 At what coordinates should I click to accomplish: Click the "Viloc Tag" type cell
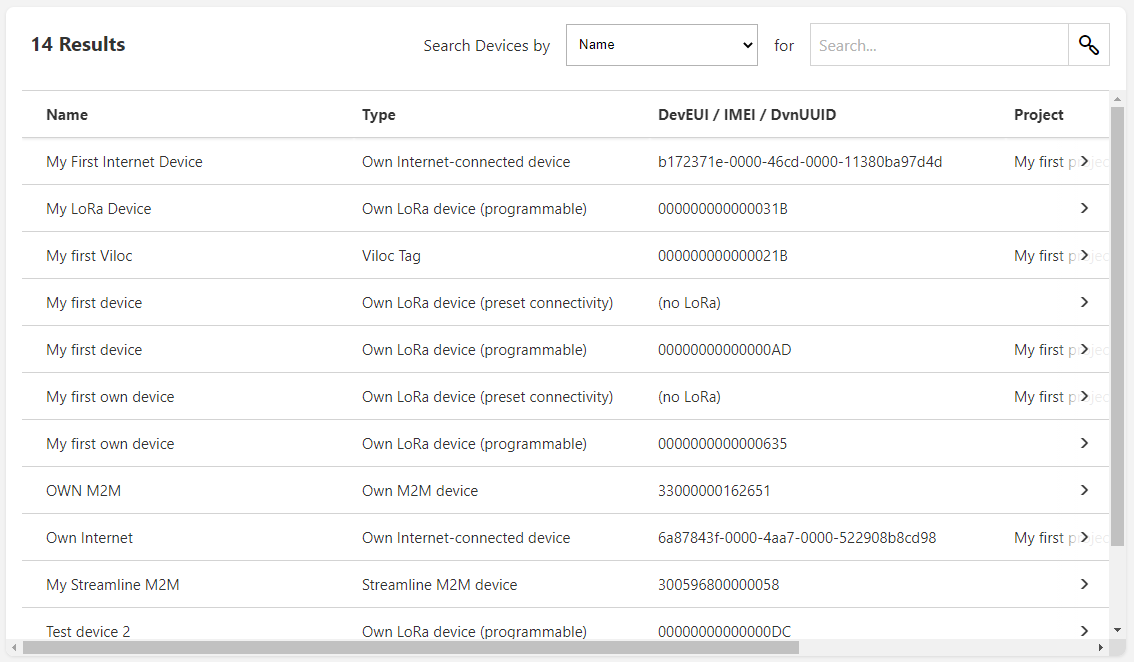(391, 256)
